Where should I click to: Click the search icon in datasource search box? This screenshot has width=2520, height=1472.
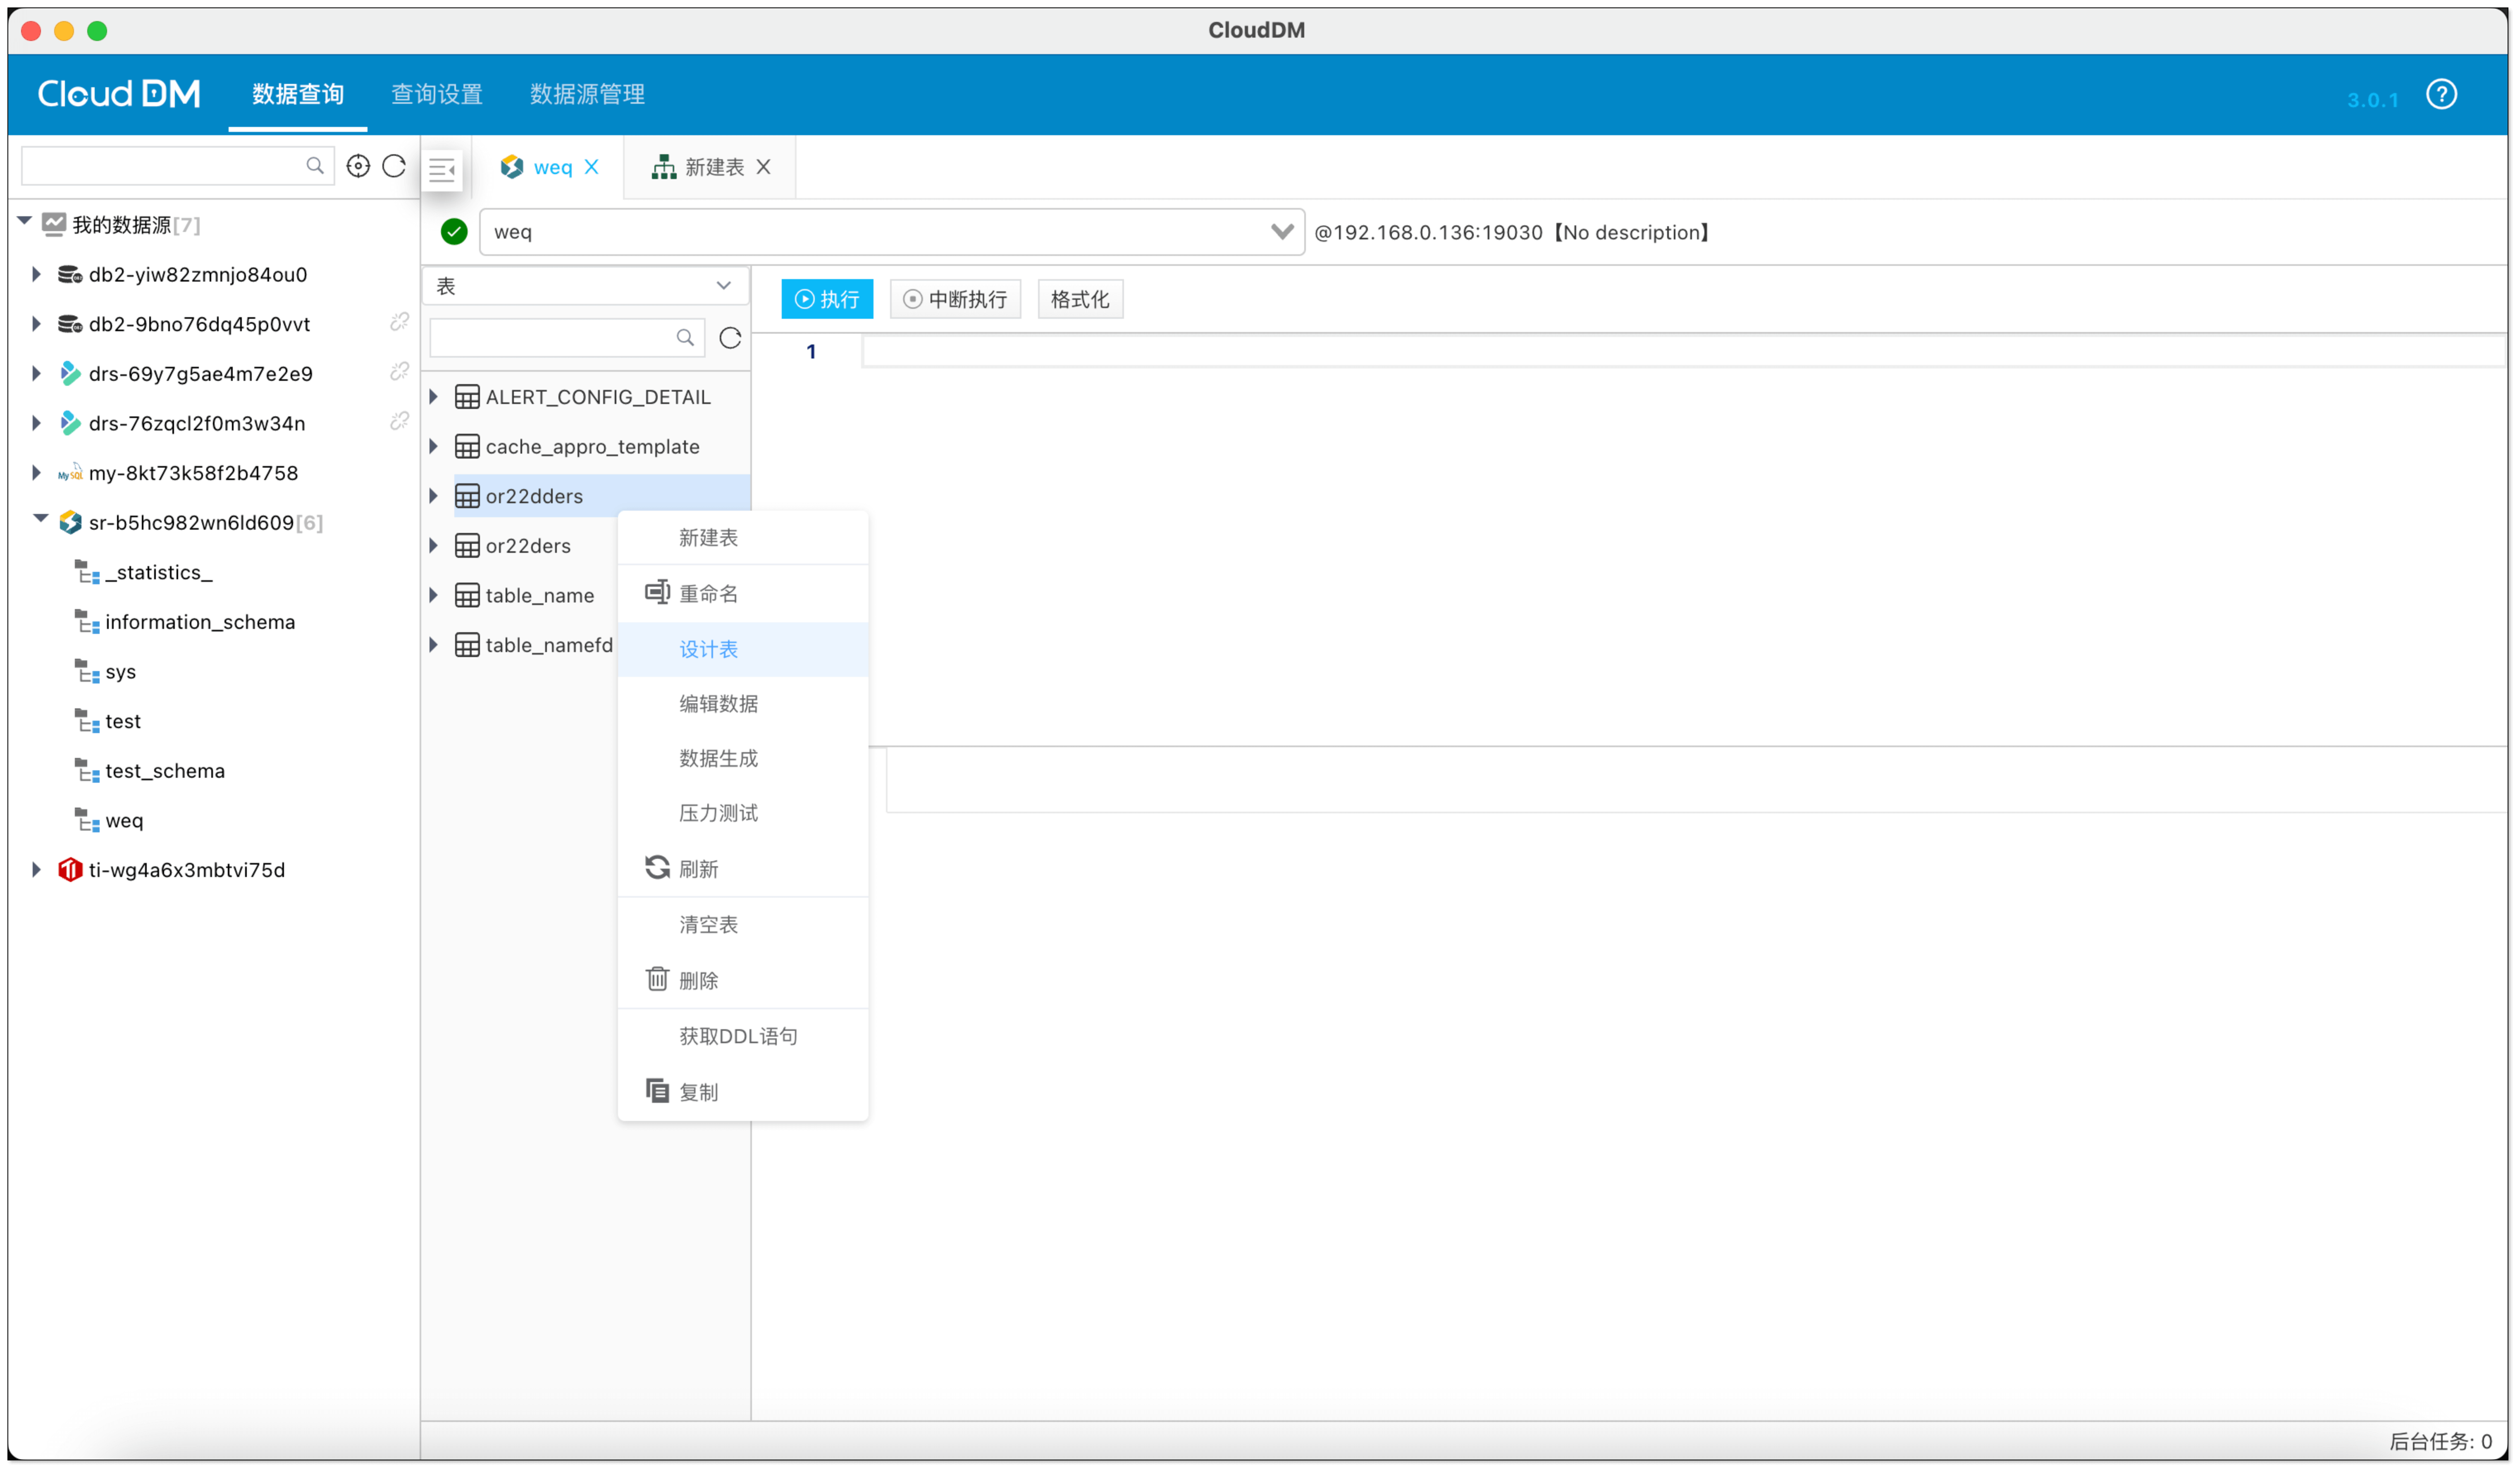click(315, 166)
